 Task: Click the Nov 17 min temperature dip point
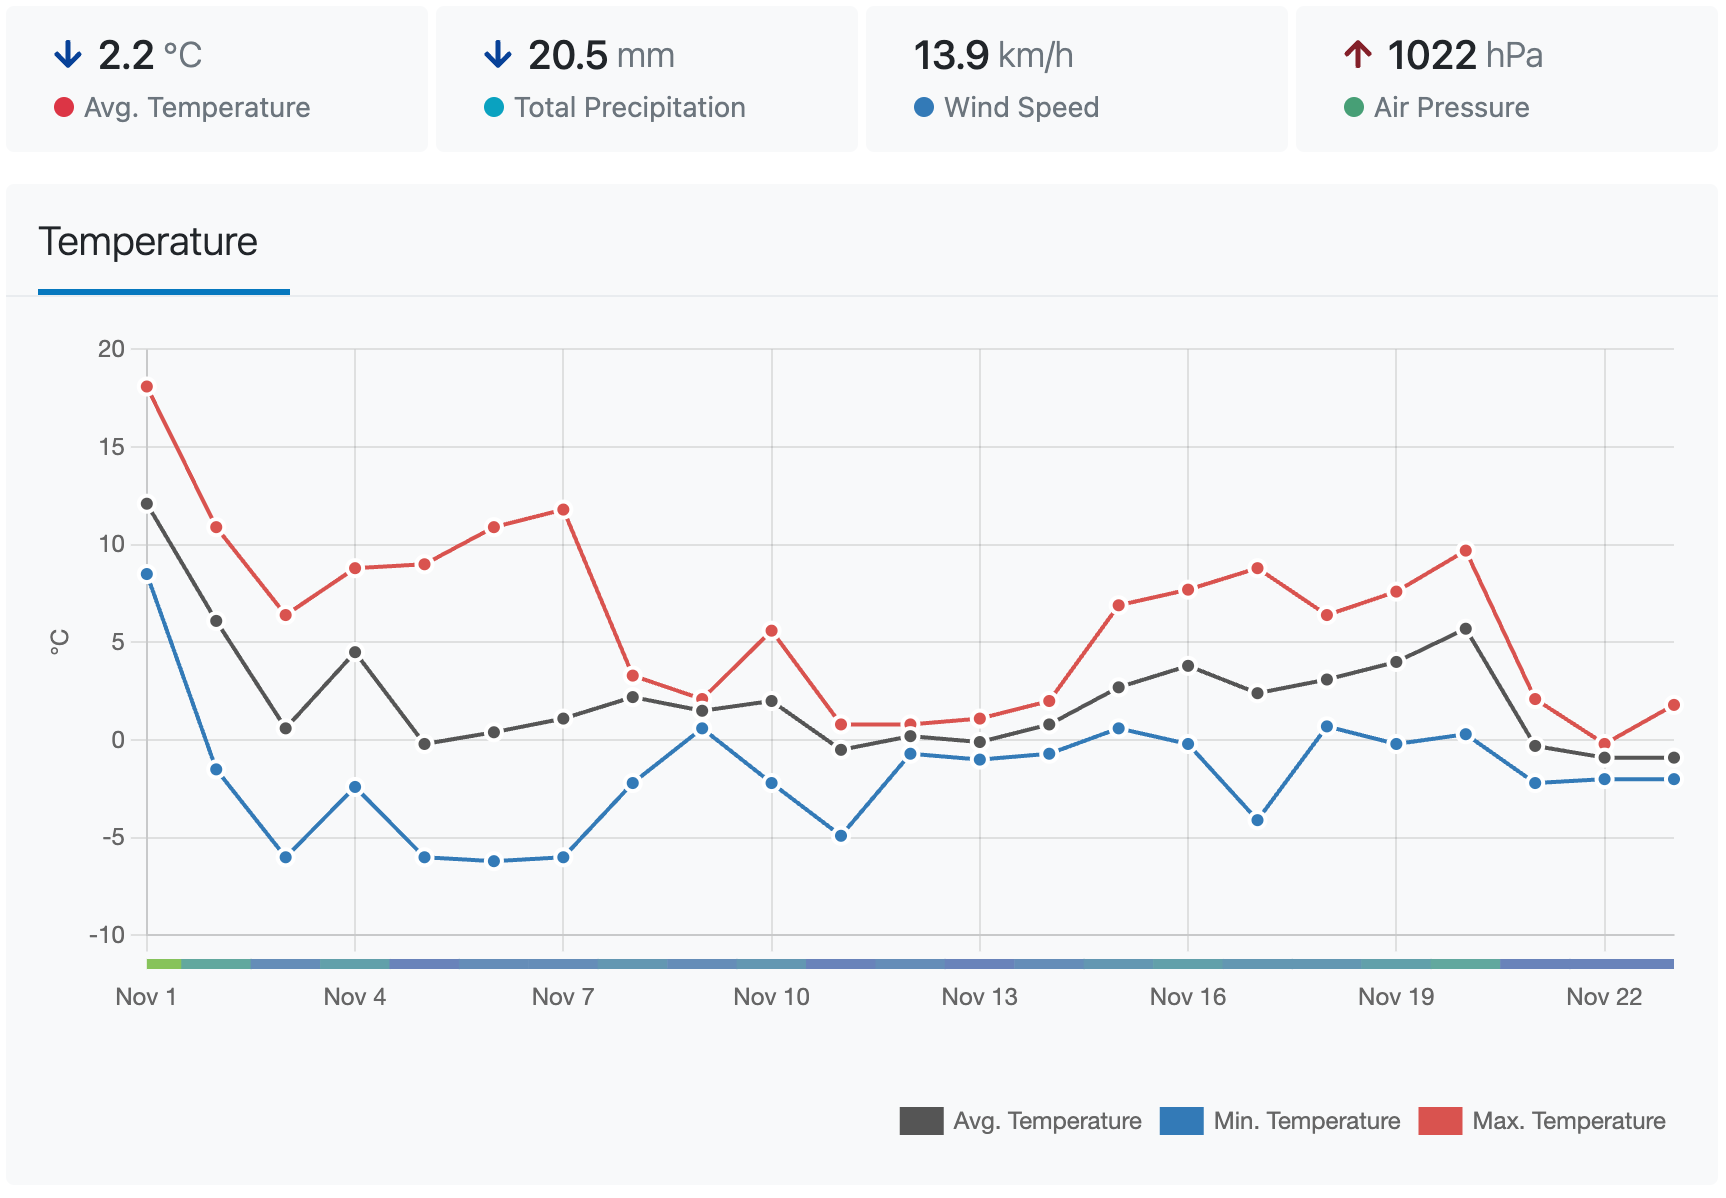click(x=1258, y=820)
